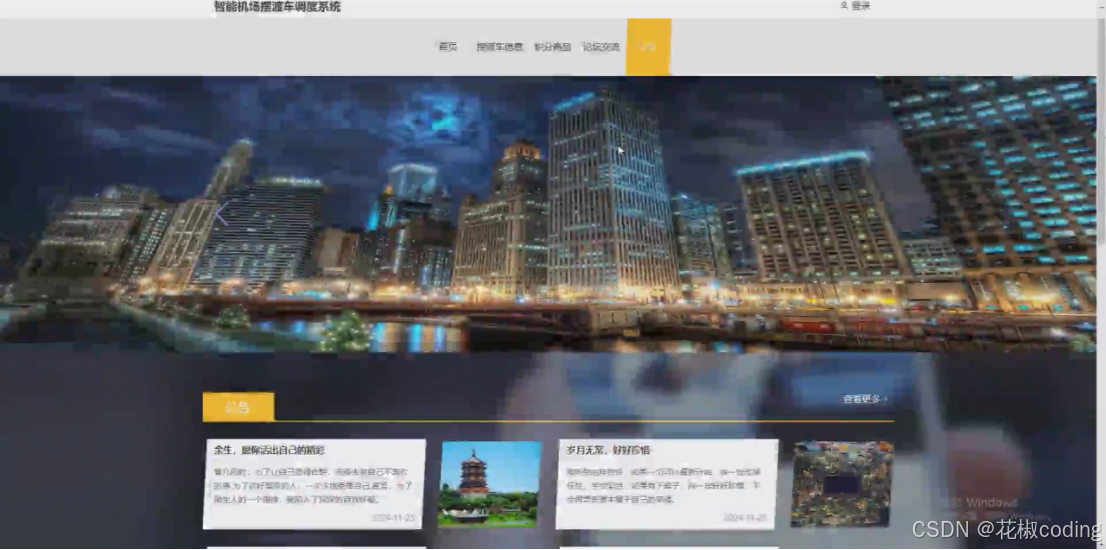Select the yellow 公告 section tab
The height and width of the screenshot is (550, 1106).
(x=238, y=407)
